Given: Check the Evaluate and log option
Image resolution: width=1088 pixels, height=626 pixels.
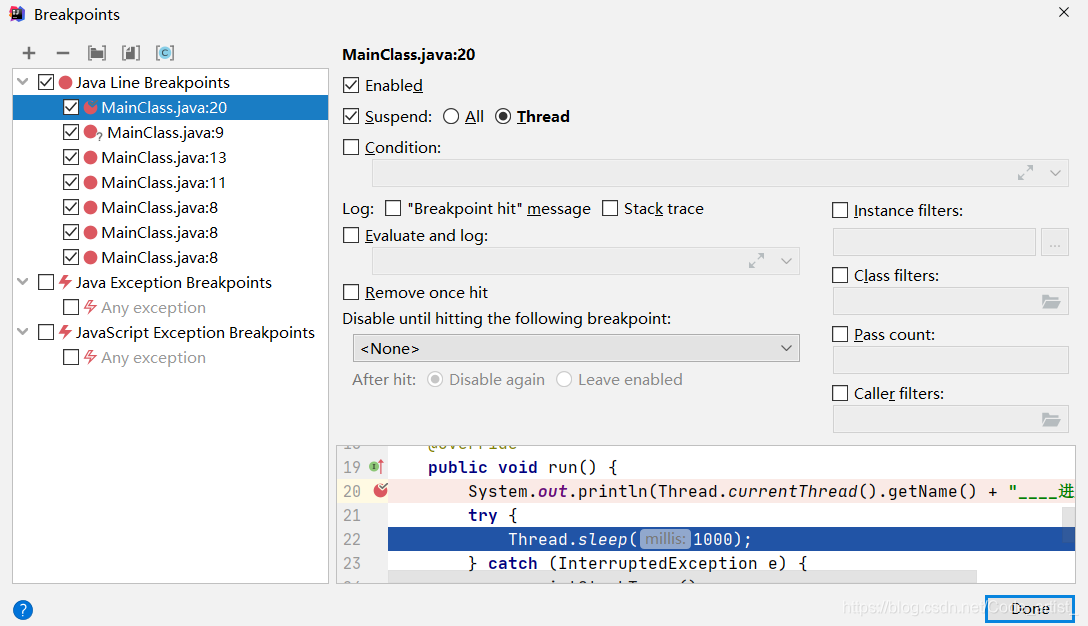Looking at the screenshot, I should pyautogui.click(x=351, y=235).
